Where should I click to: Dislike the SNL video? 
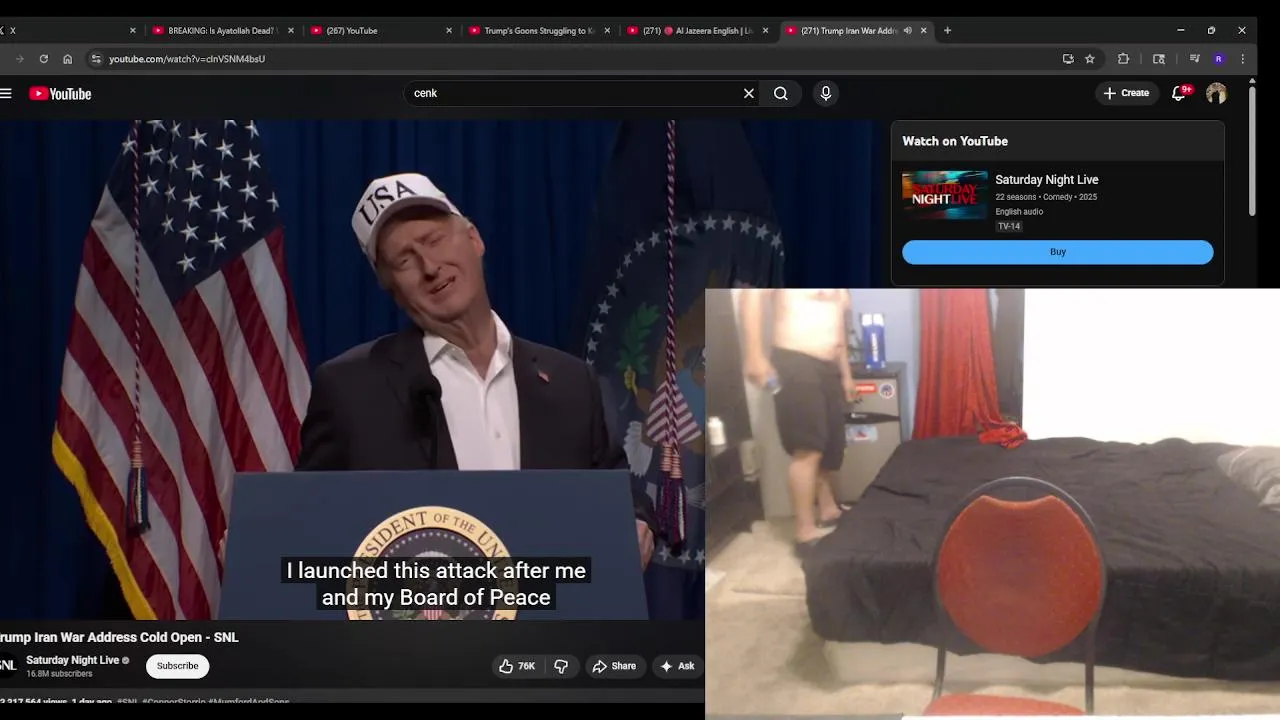pos(561,666)
